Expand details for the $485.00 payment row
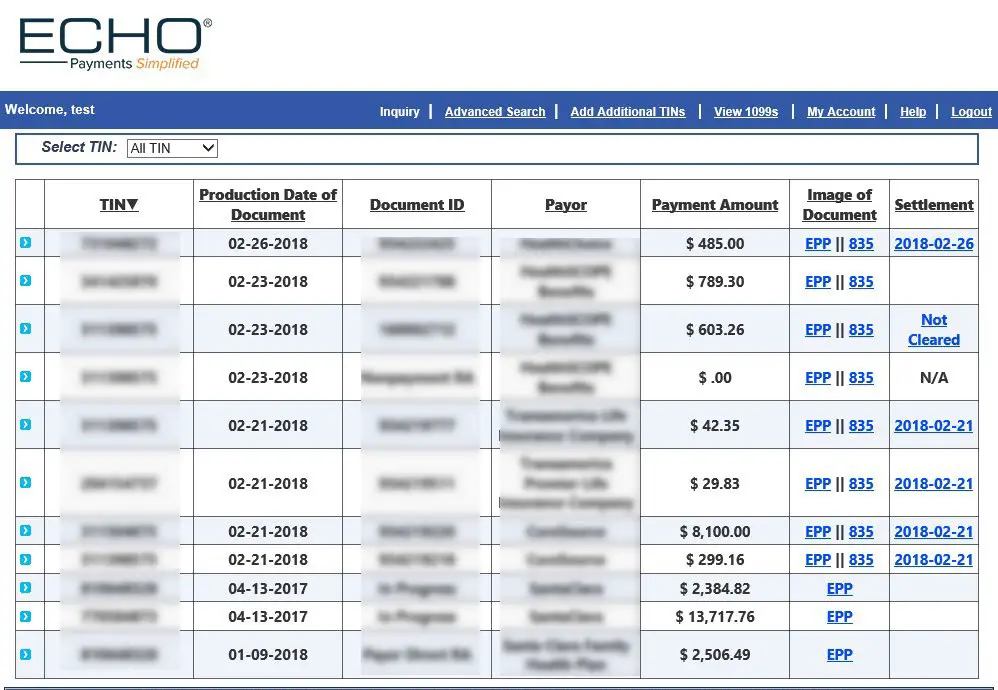 [26, 243]
